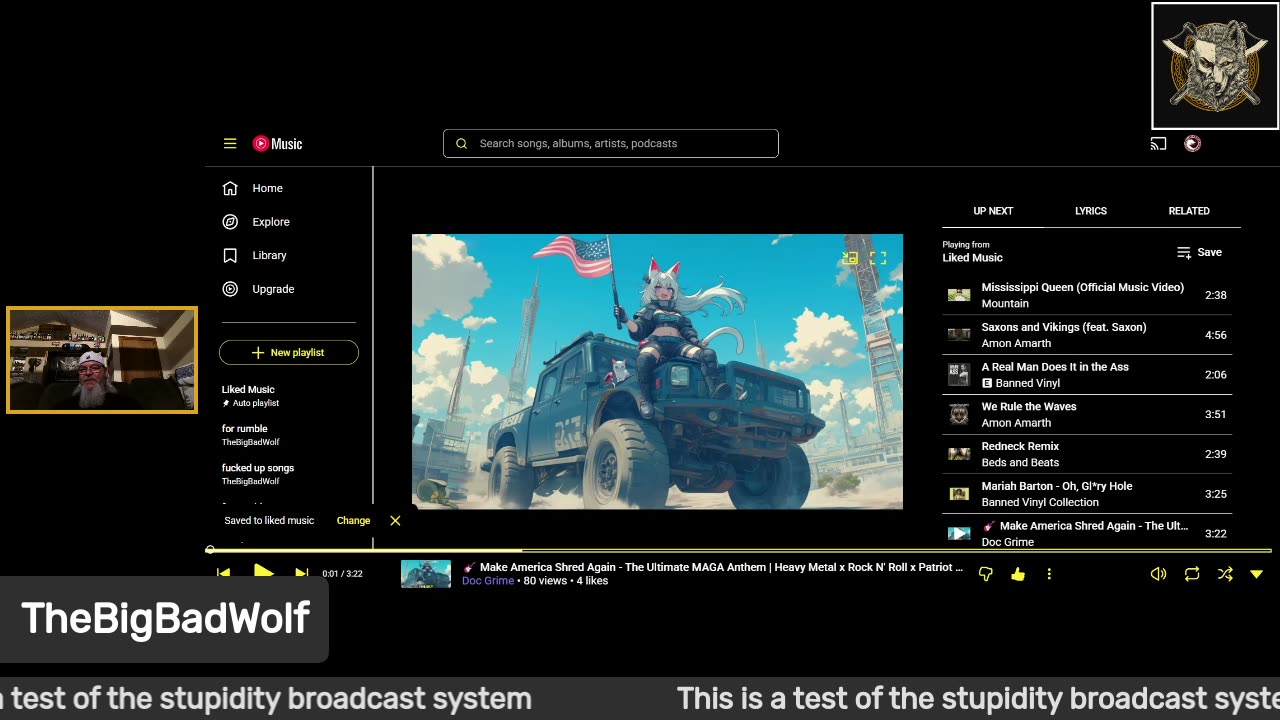Dislike the current song
Image resolution: width=1280 pixels, height=720 pixels.
(986, 574)
